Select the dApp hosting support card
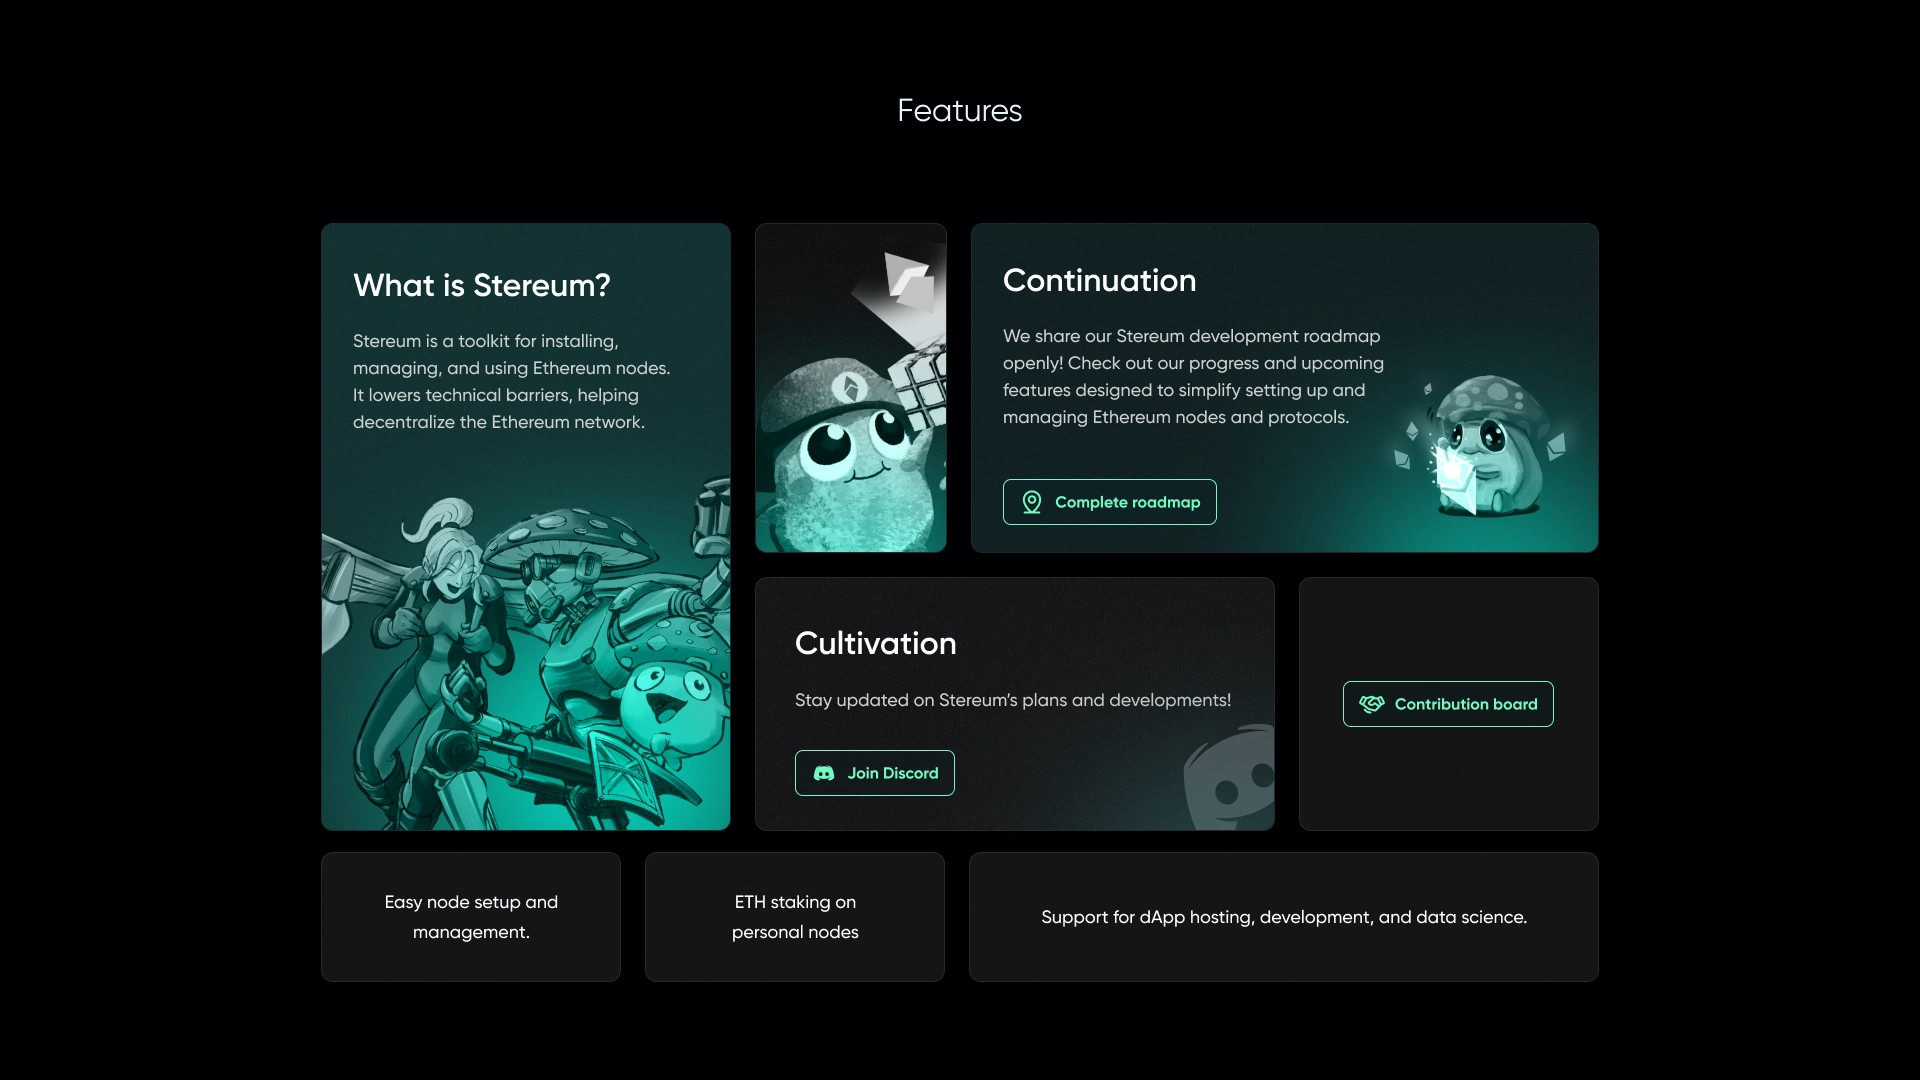Image resolution: width=1920 pixels, height=1080 pixels. (x=1283, y=917)
